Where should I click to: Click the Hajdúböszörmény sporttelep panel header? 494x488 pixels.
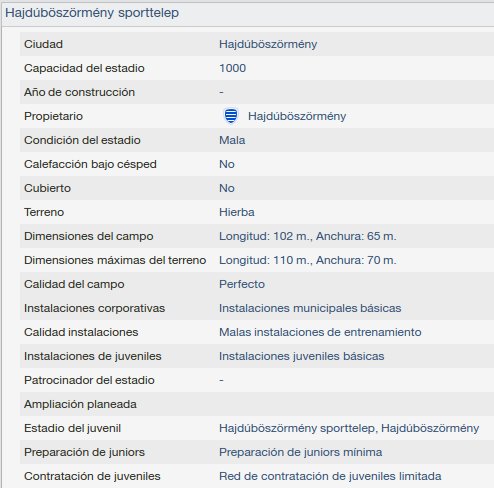[x=248, y=13]
